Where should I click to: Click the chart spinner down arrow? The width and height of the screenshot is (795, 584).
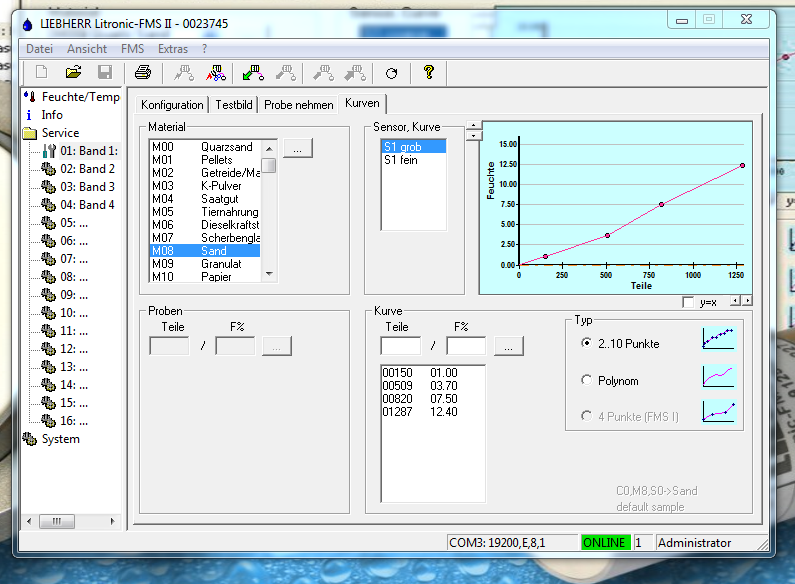pyautogui.click(x=474, y=135)
